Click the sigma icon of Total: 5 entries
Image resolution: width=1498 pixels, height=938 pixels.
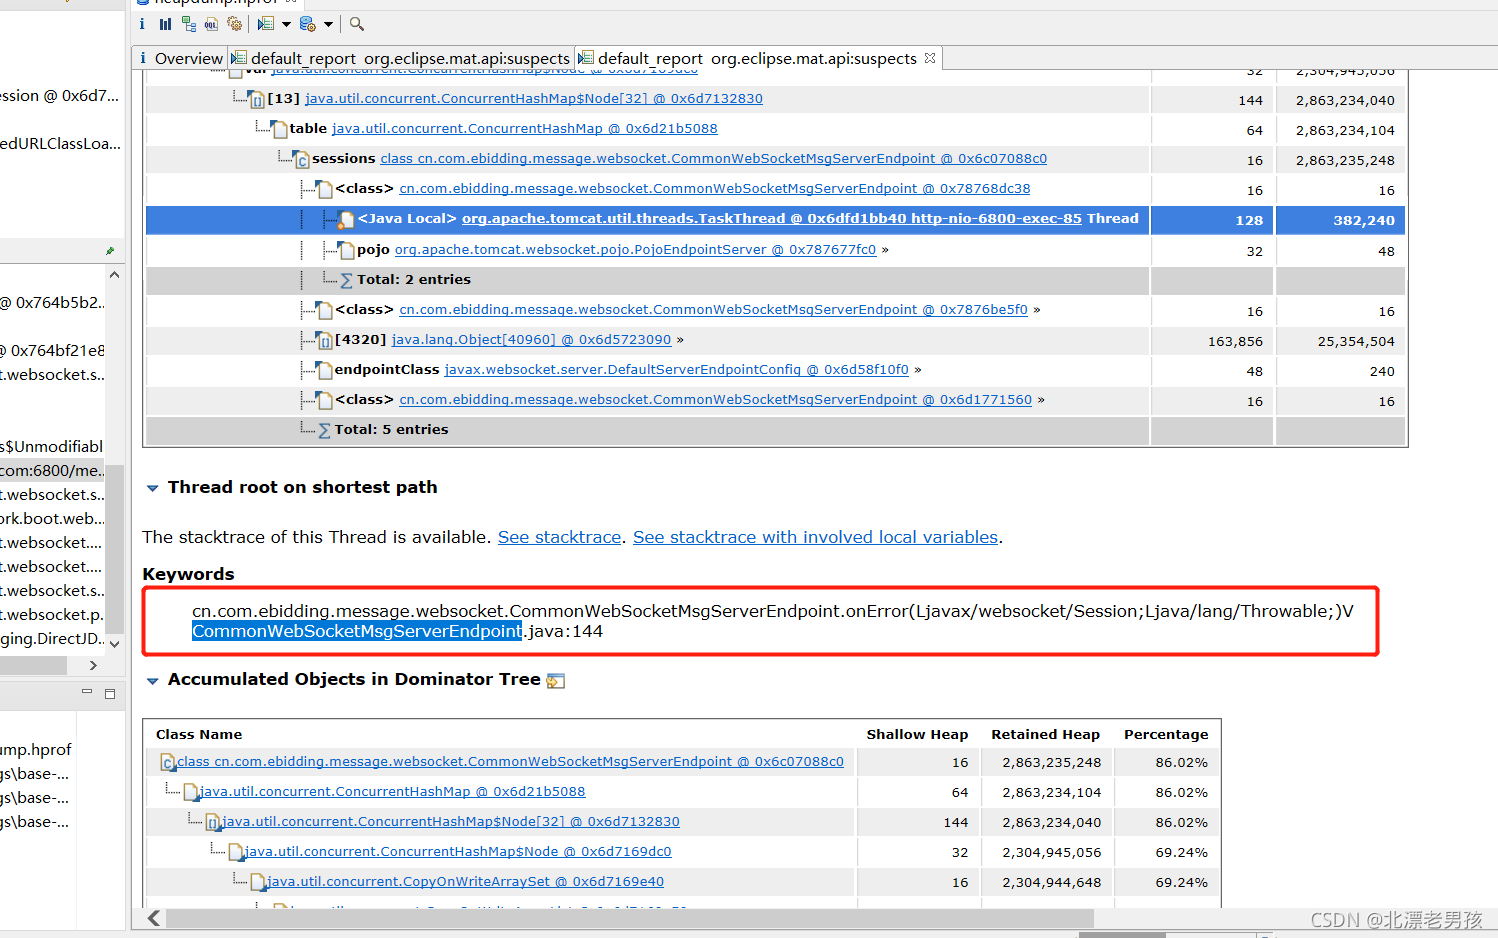point(324,431)
